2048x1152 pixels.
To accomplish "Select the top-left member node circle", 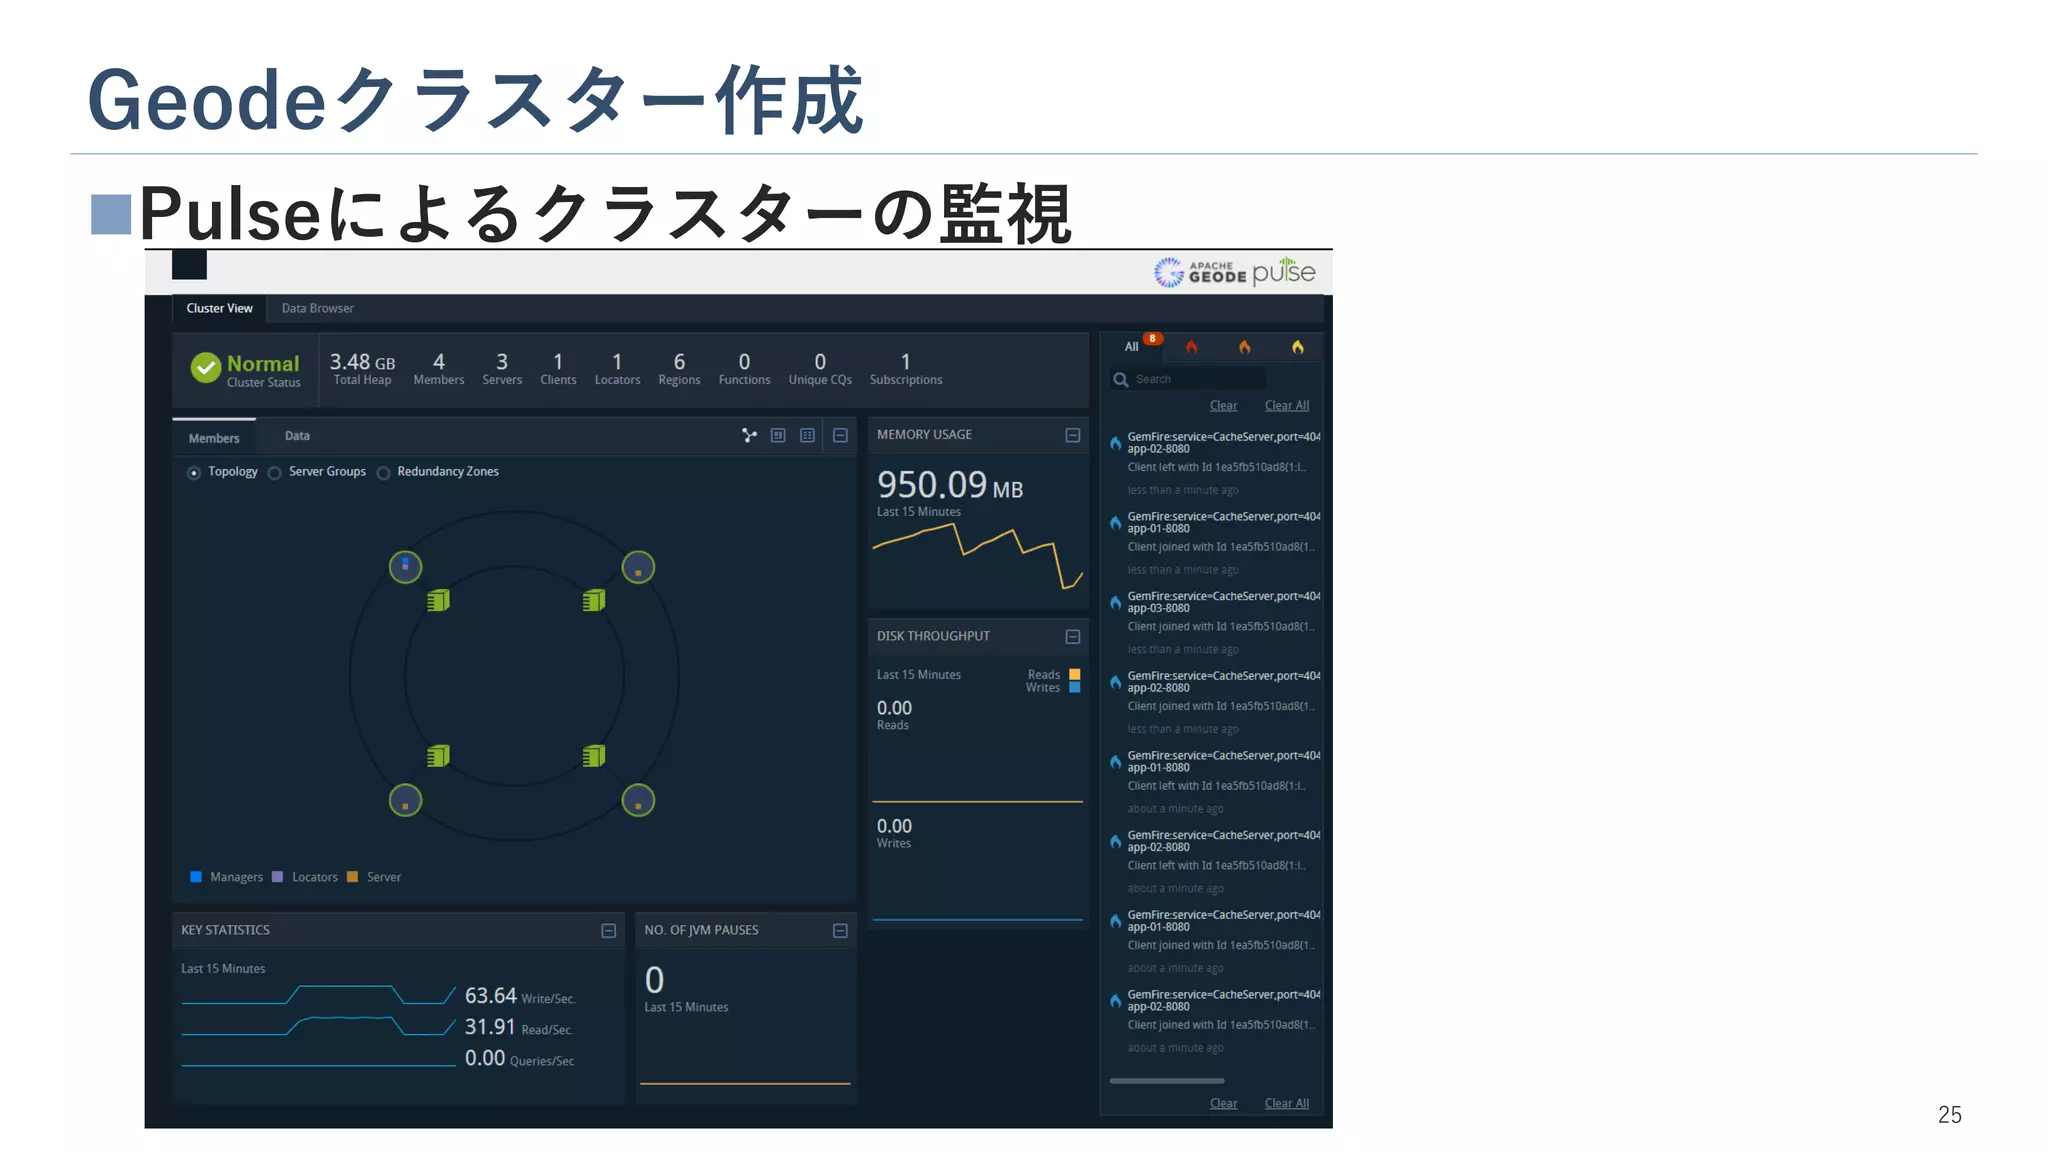I will (x=405, y=567).
